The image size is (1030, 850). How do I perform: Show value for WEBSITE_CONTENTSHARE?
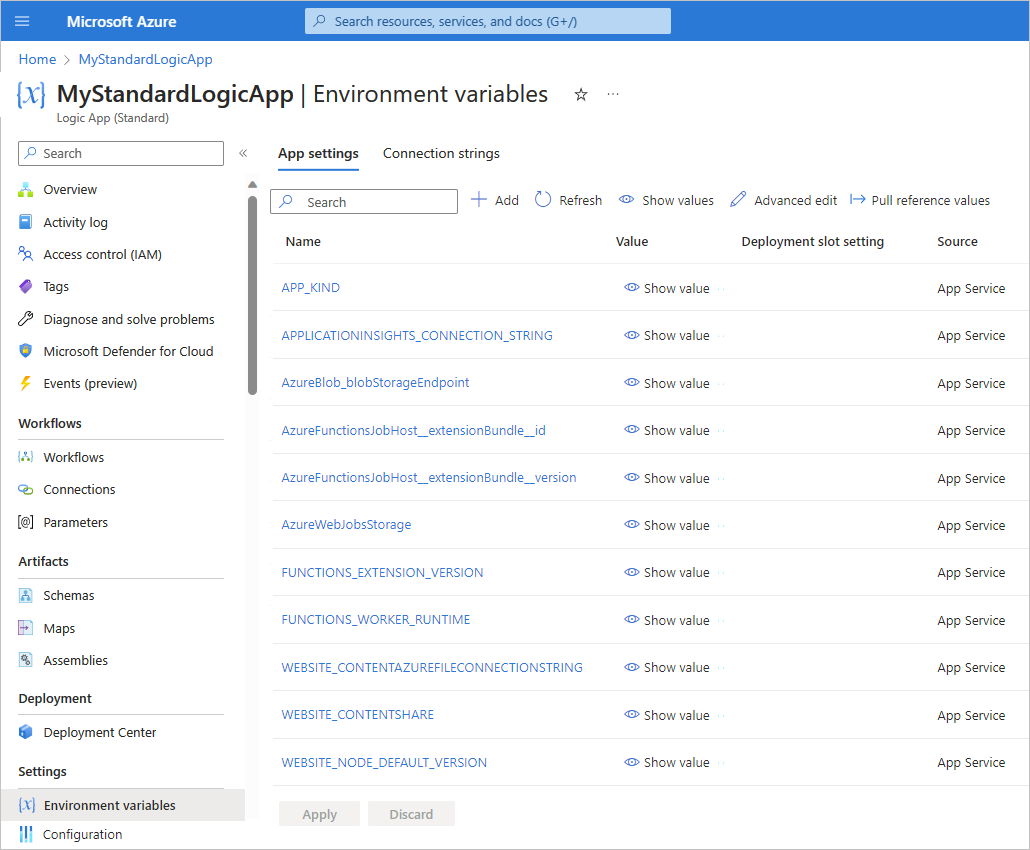(667, 715)
